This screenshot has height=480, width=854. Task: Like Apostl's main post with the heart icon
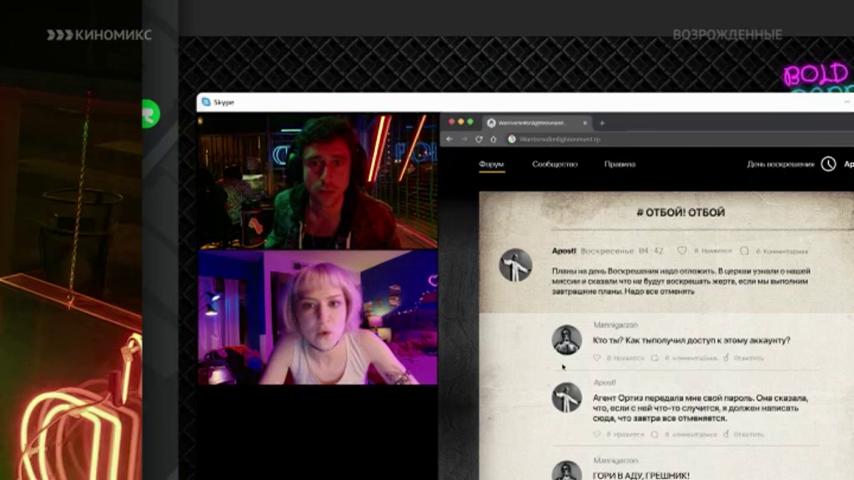coord(682,251)
